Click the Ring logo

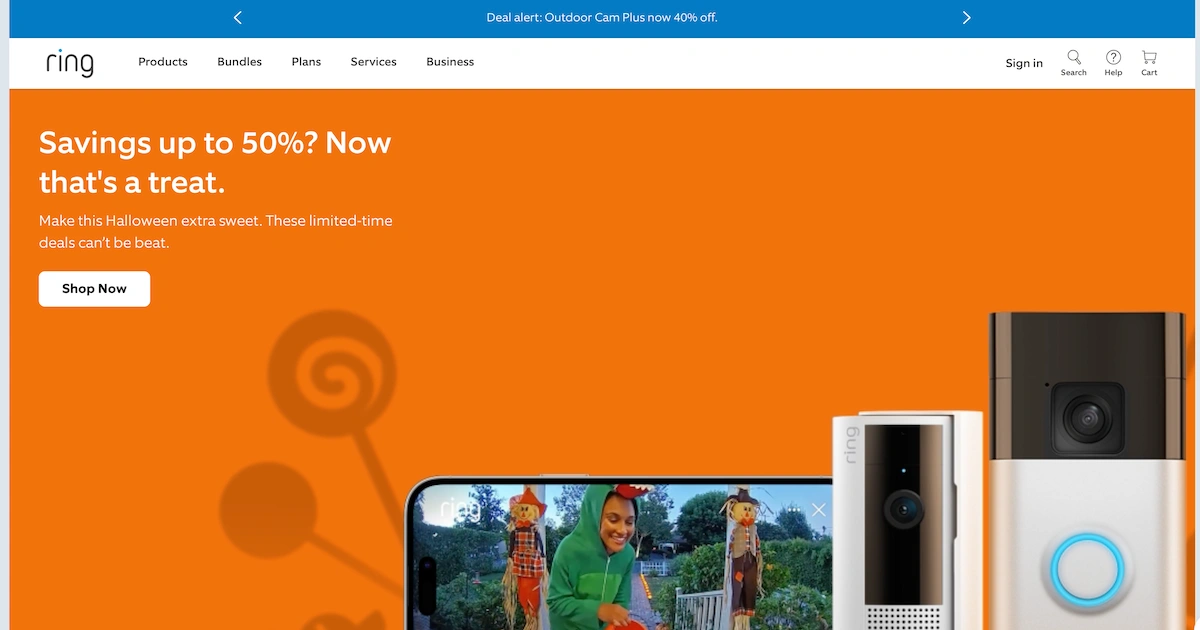[70, 63]
